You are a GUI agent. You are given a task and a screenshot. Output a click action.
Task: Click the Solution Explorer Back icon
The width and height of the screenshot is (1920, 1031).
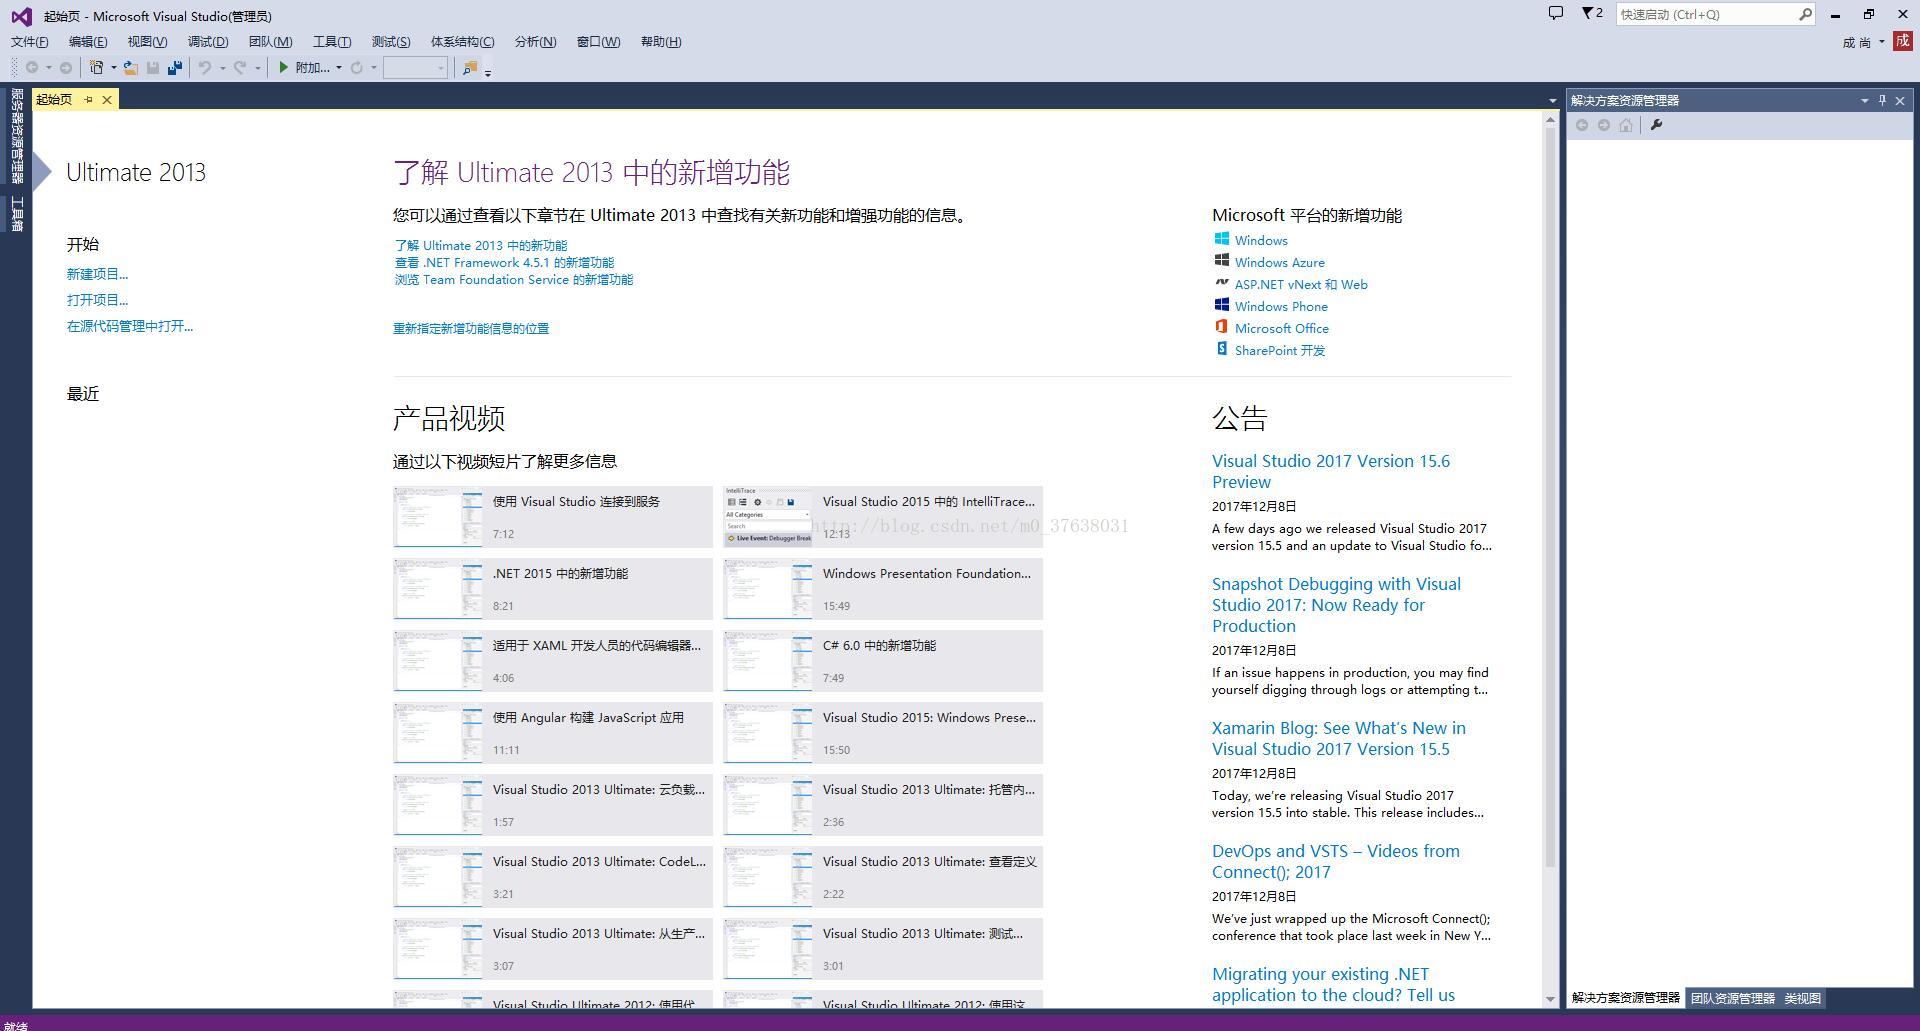pyautogui.click(x=1582, y=125)
